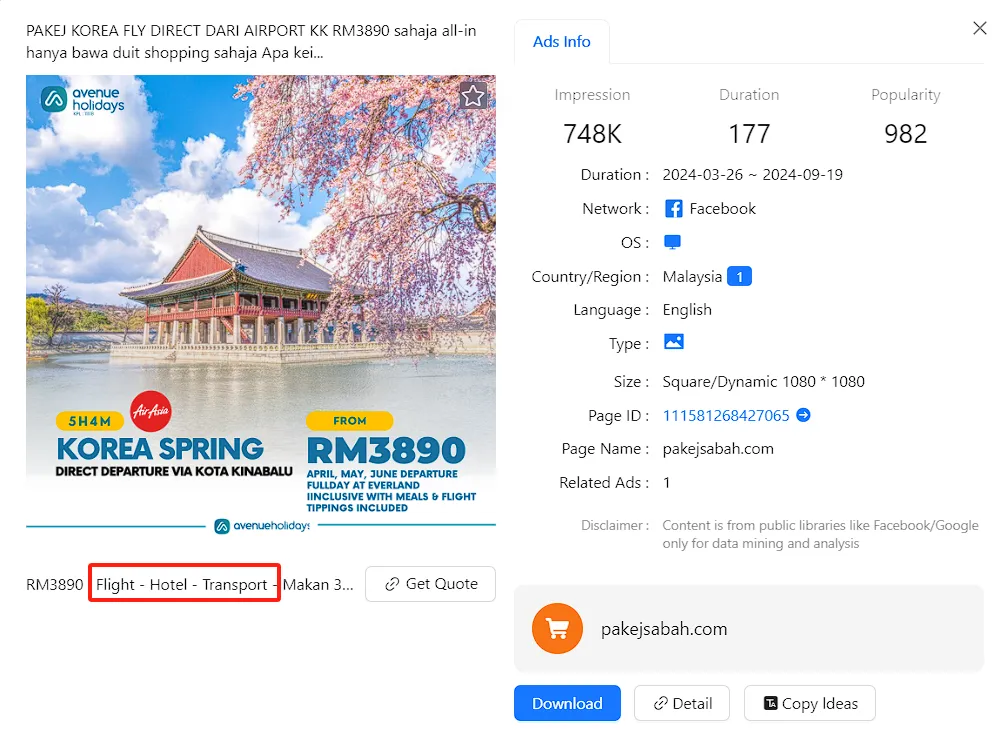1004x731 pixels.
Task: Click the Facebook network icon
Action: click(x=674, y=209)
